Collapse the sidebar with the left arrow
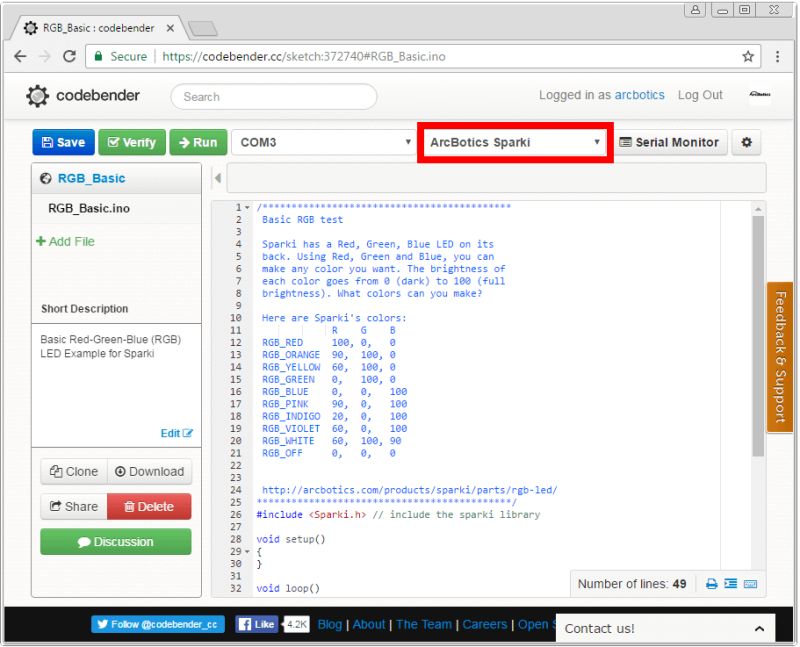Screen dimensions: 800x647 point(218,178)
